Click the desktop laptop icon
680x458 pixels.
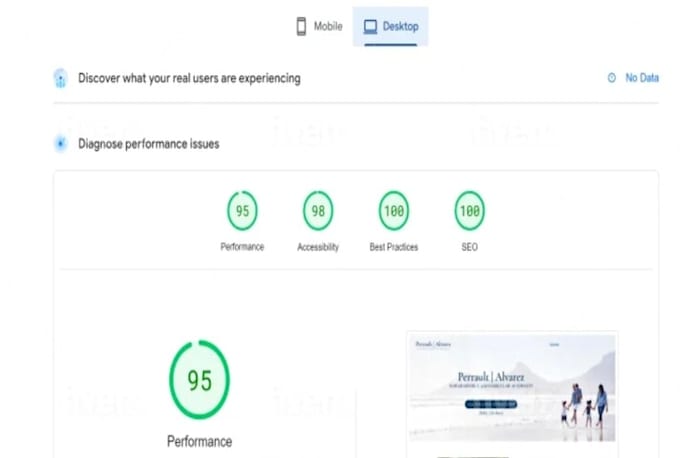pos(370,27)
